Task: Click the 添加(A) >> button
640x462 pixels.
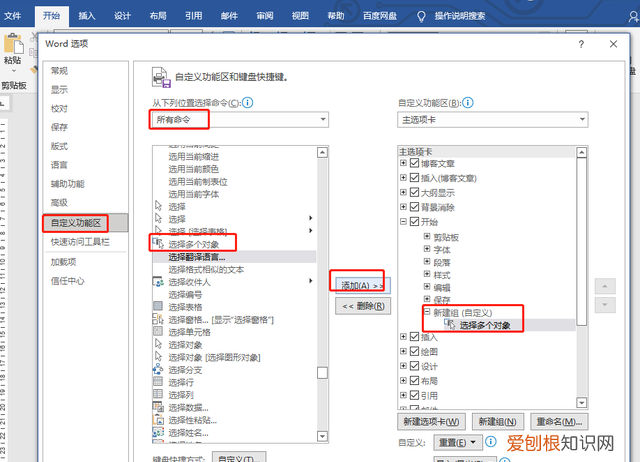Action: (363, 285)
